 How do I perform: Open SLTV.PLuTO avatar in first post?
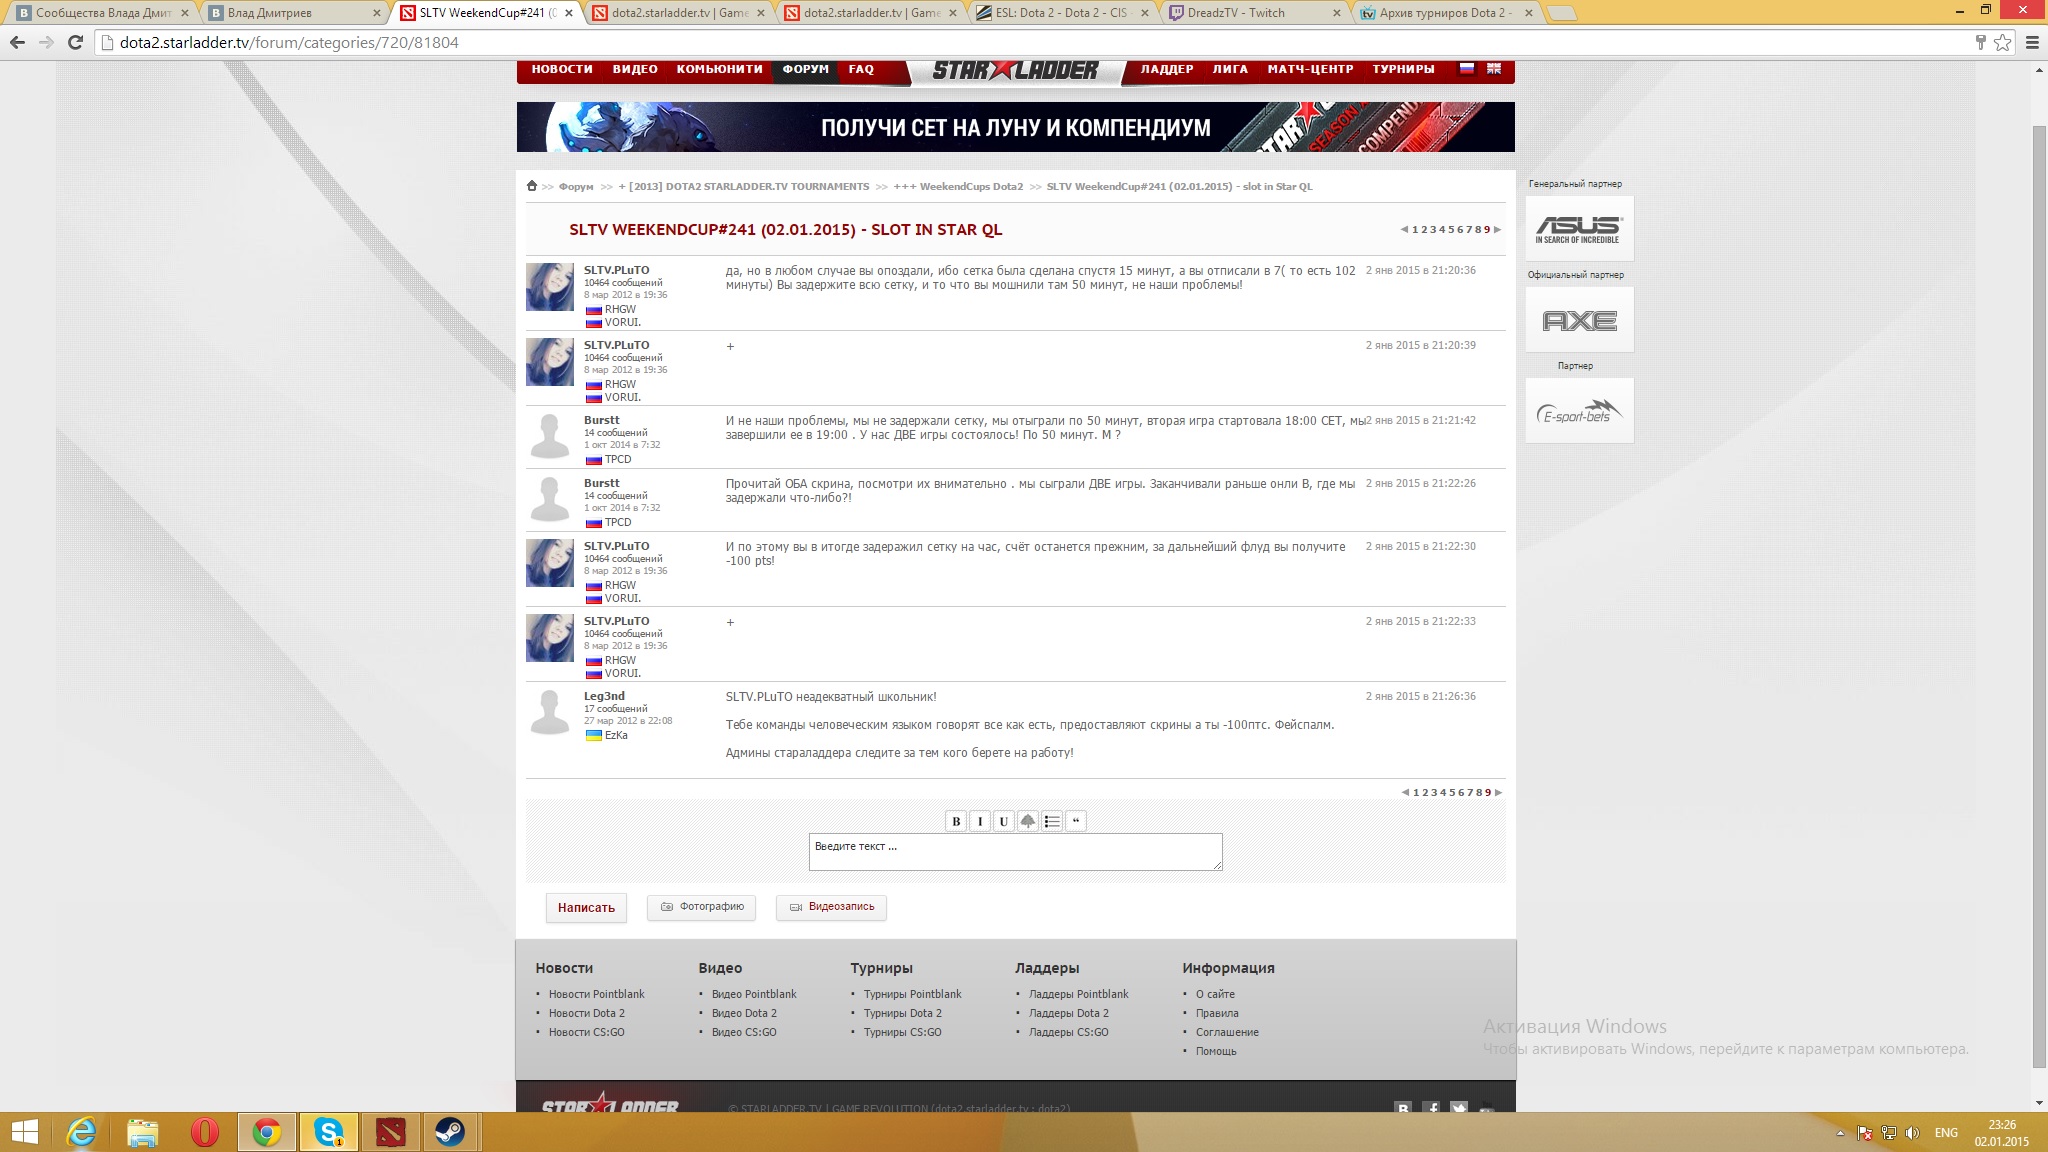point(550,287)
